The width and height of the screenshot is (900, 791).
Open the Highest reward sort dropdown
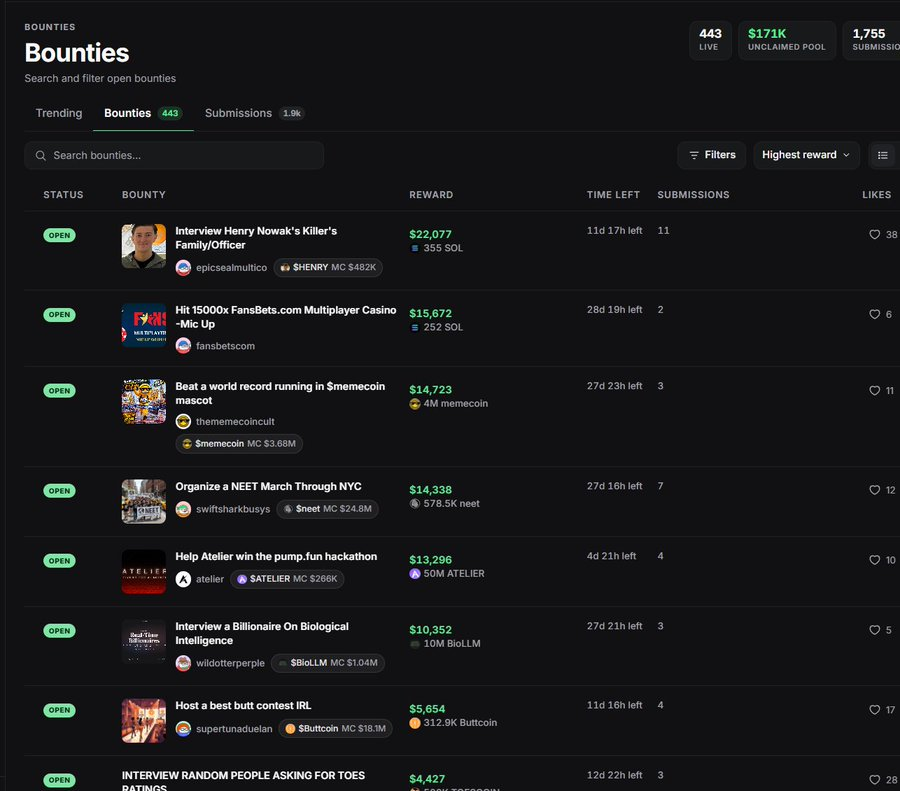click(x=806, y=155)
